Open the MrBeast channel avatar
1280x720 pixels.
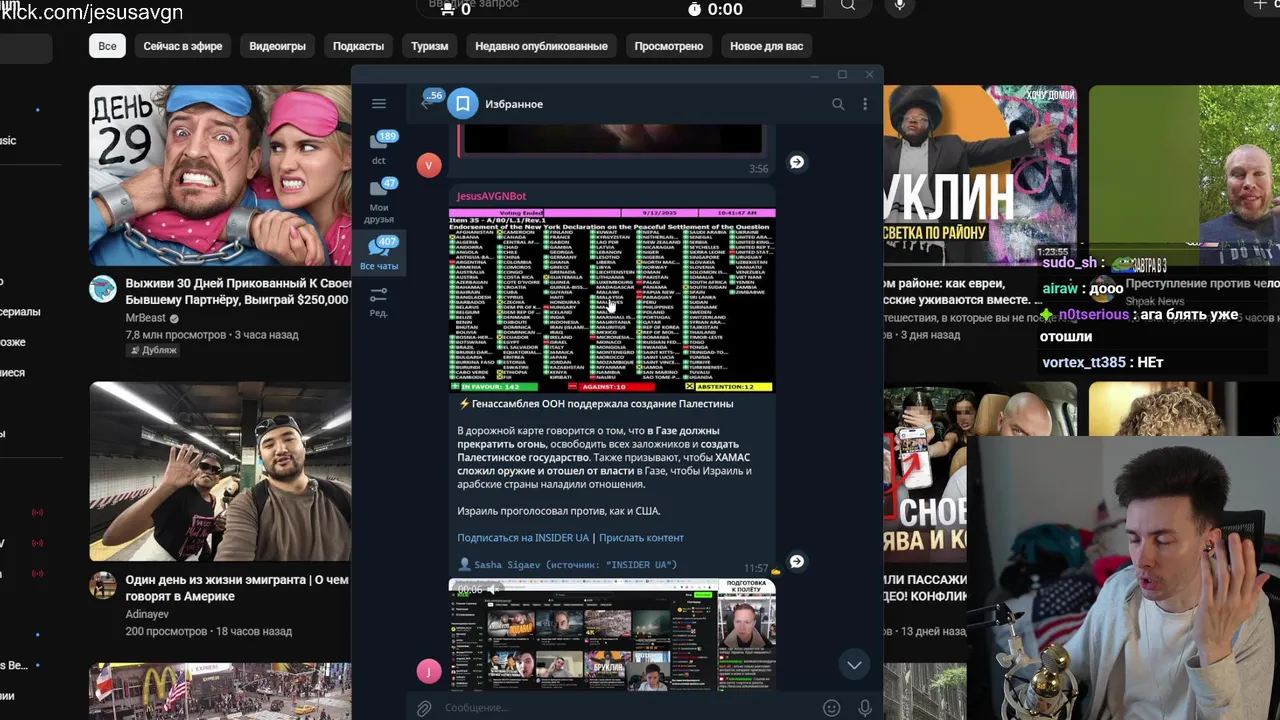pos(103,289)
